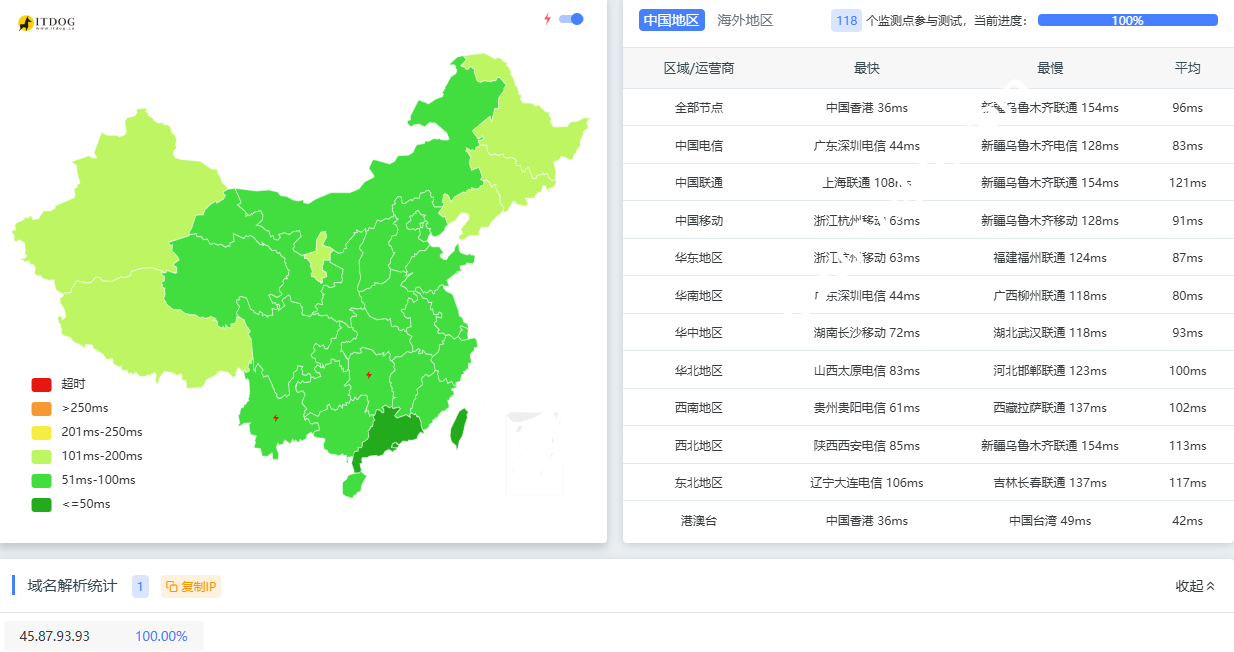Select the 西南地区 row label

699,407
